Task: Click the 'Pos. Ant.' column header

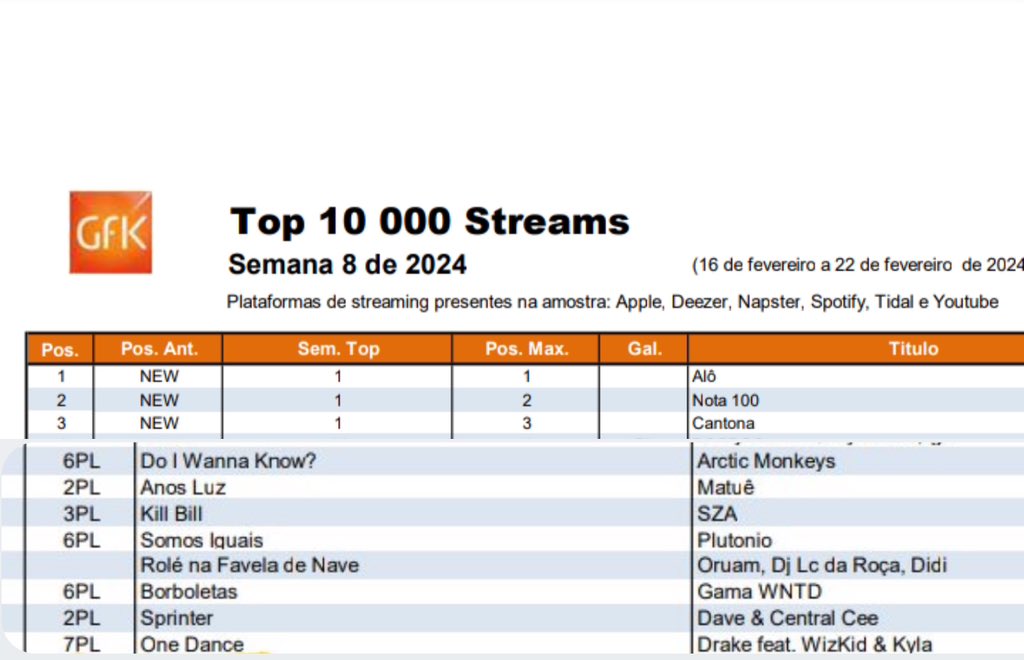Action: click(x=159, y=349)
